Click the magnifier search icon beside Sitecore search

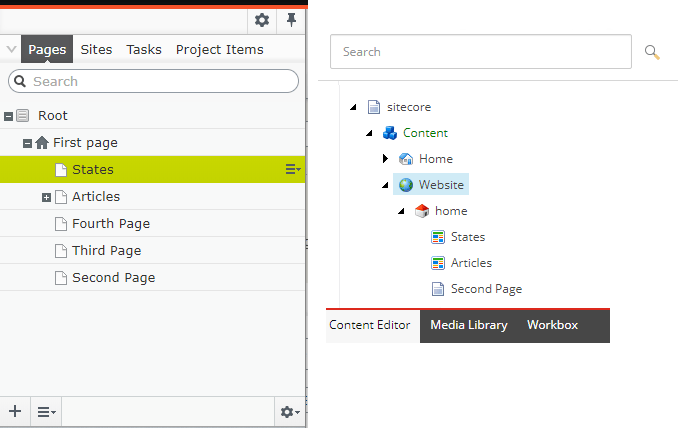coord(652,52)
